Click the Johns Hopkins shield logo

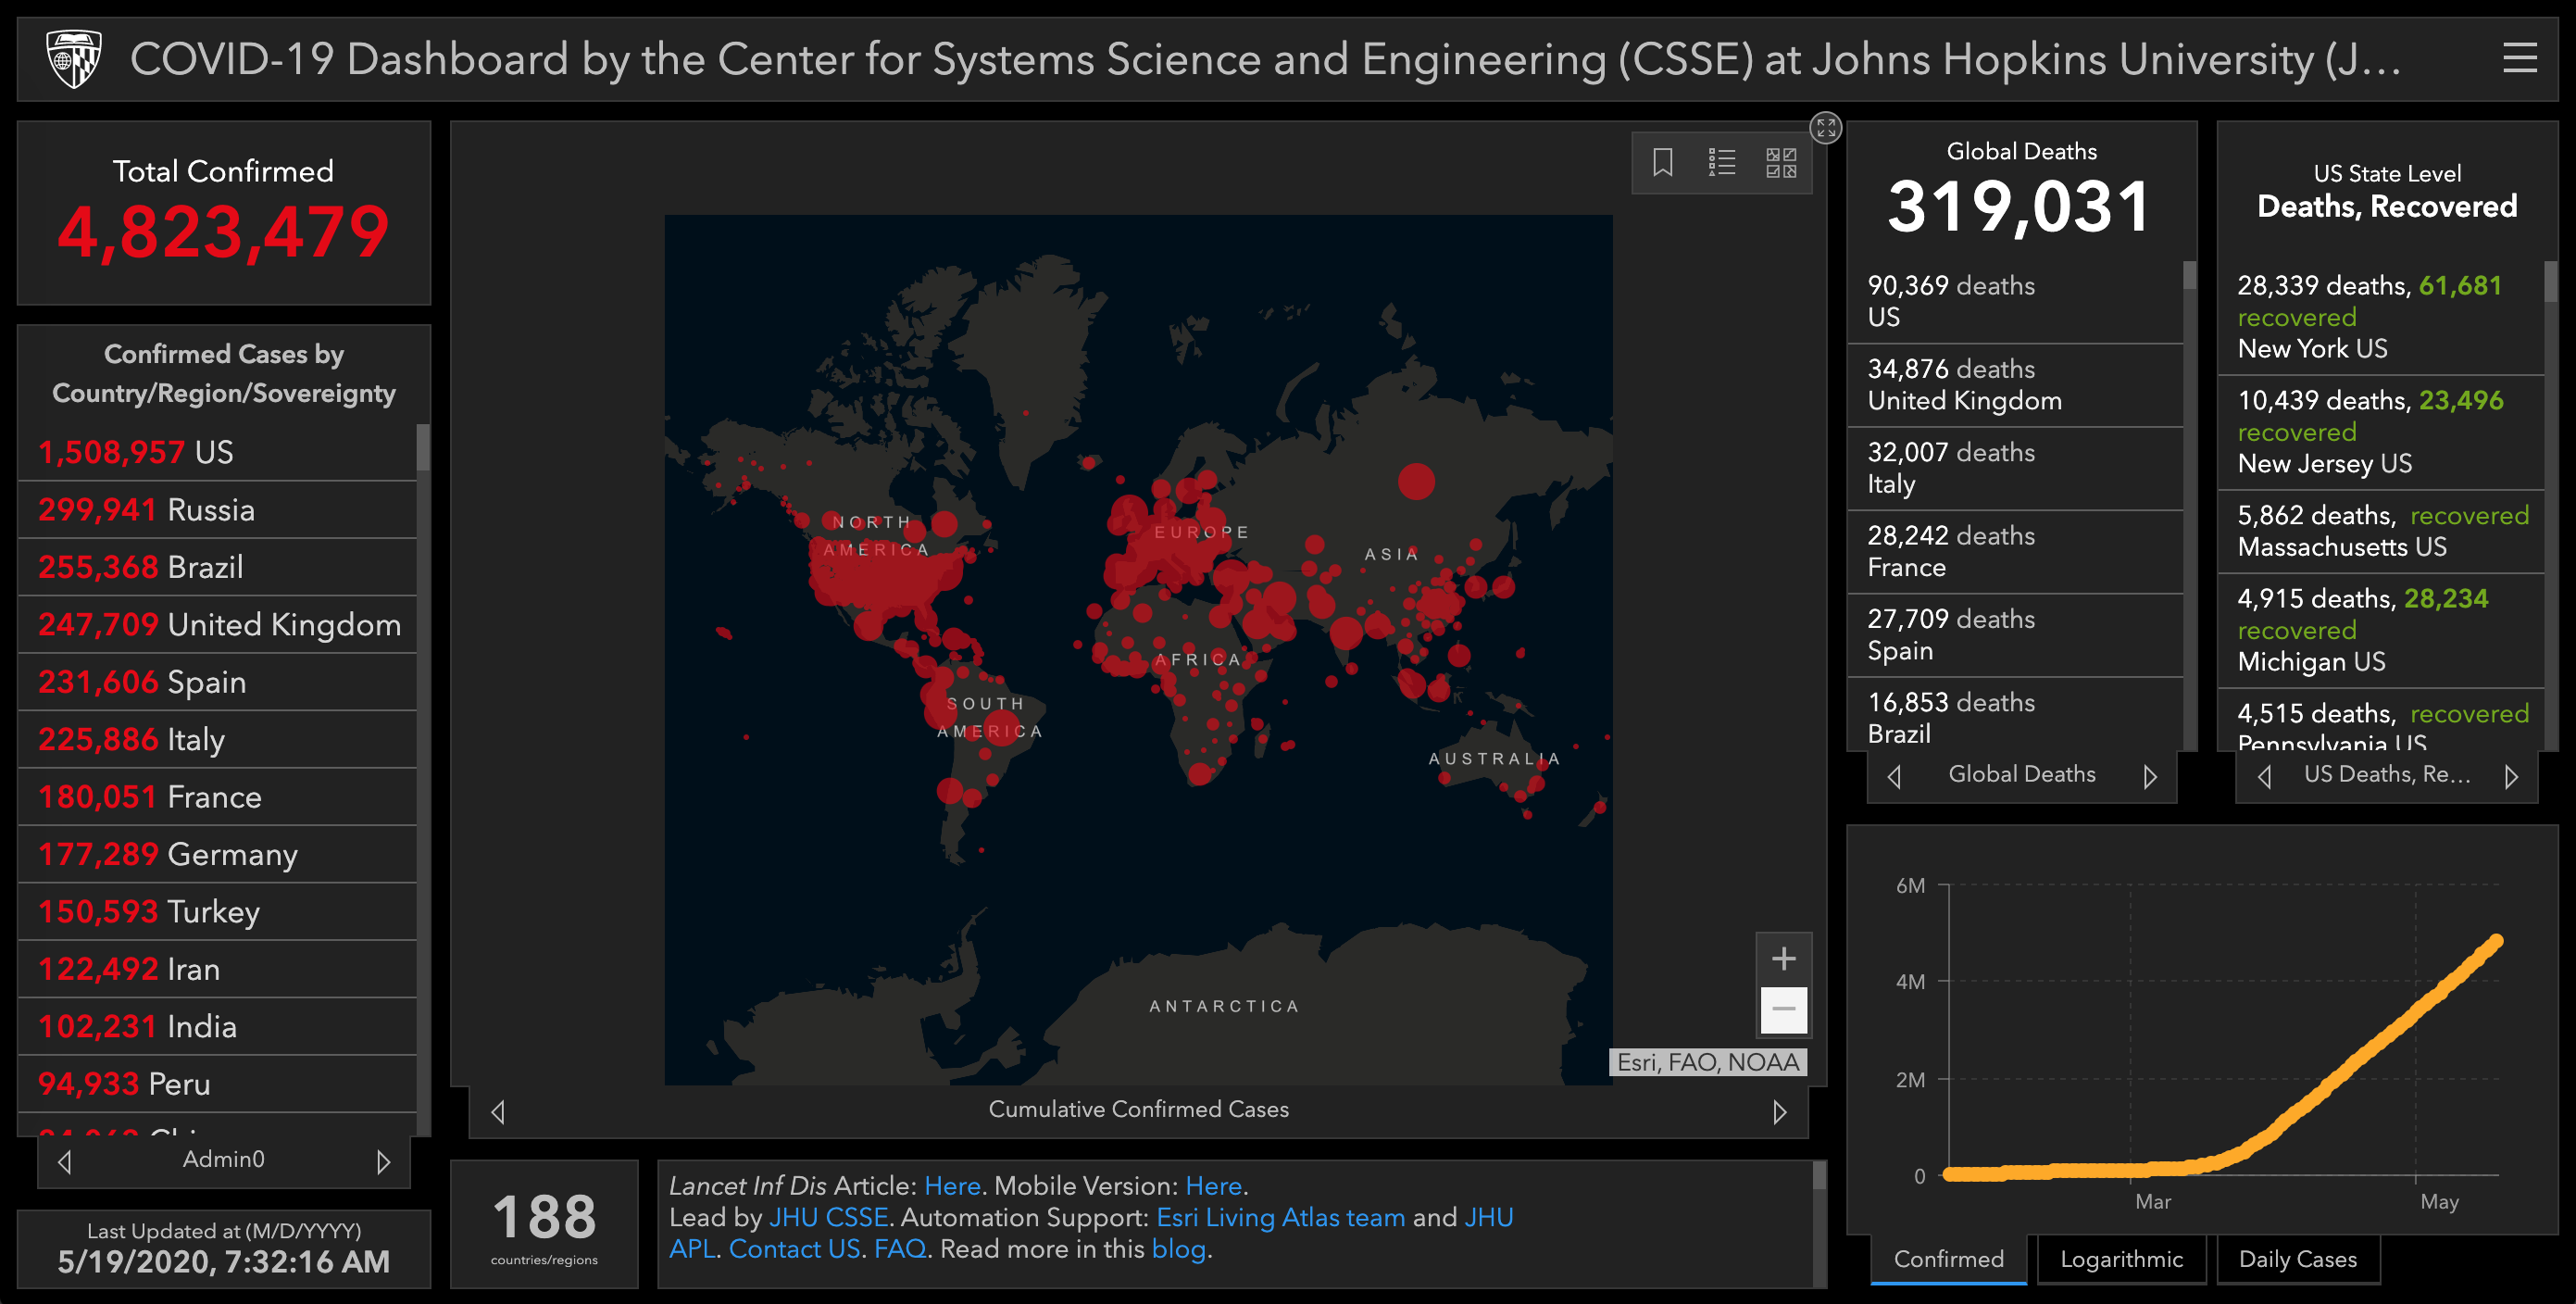pos(74,59)
